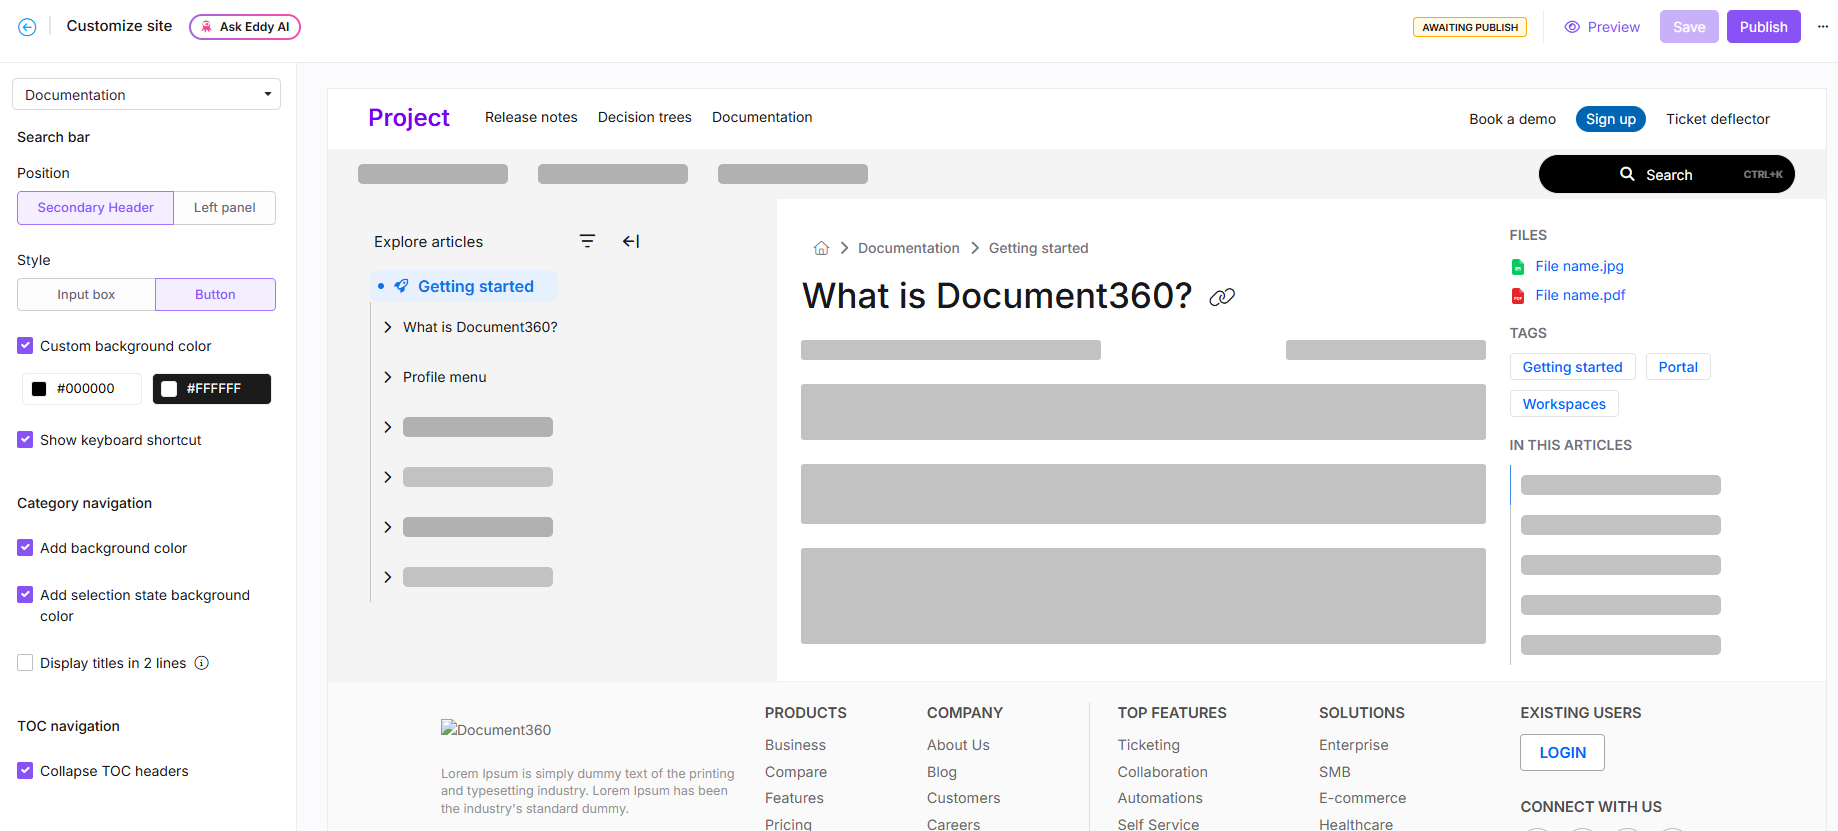Screen dimensions: 1838x831
Task: Click the red File name.pdf icon
Action: (1518, 296)
